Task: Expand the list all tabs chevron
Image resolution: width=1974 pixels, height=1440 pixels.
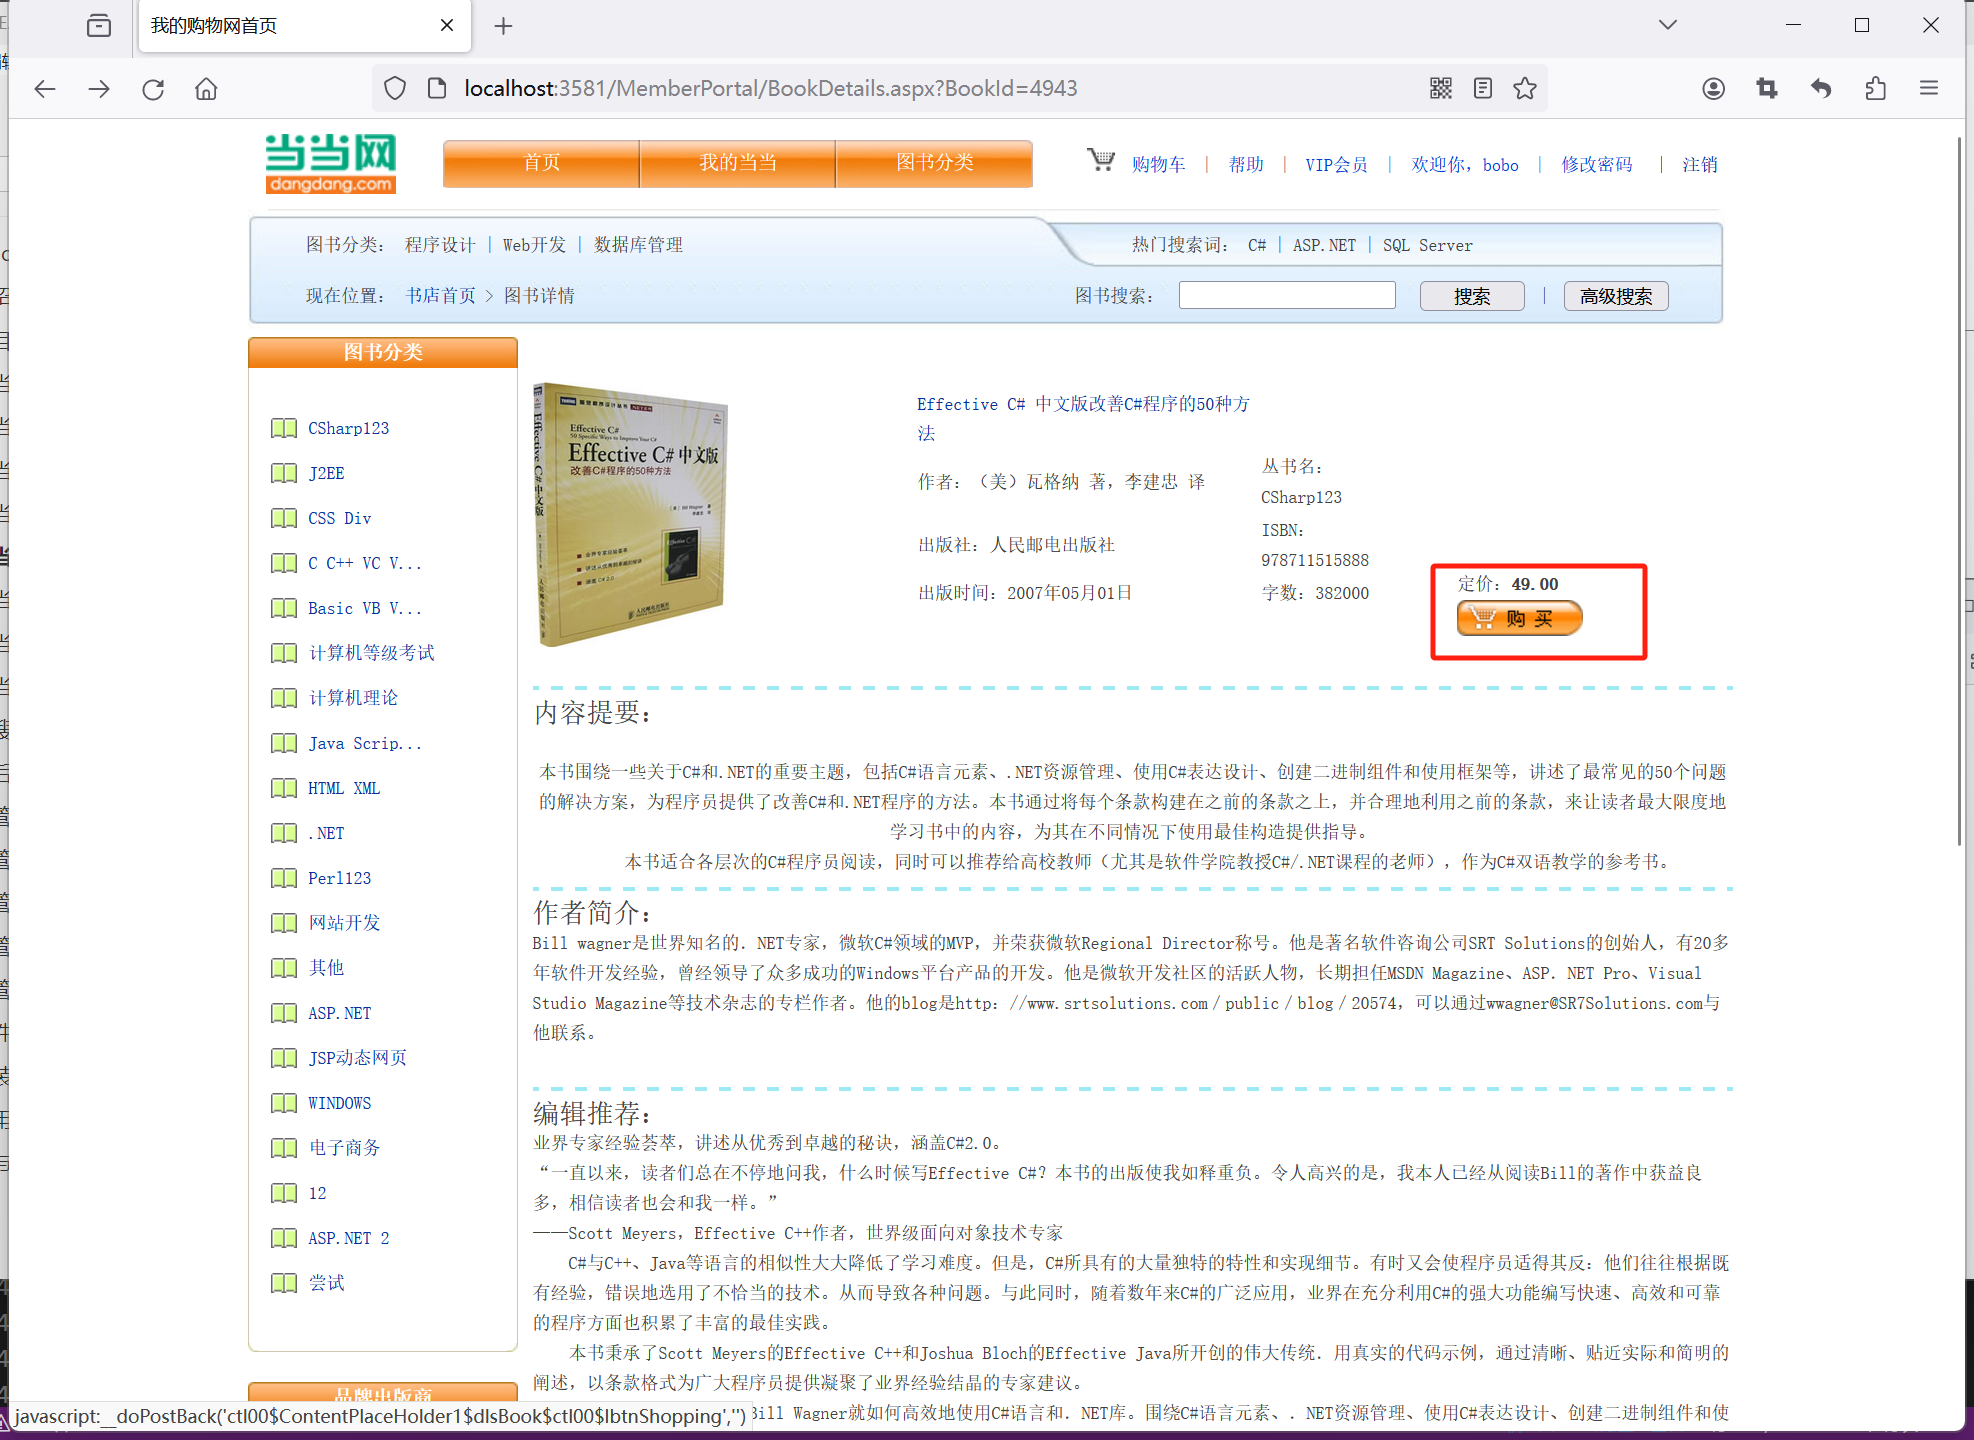Action: pyautogui.click(x=1667, y=25)
